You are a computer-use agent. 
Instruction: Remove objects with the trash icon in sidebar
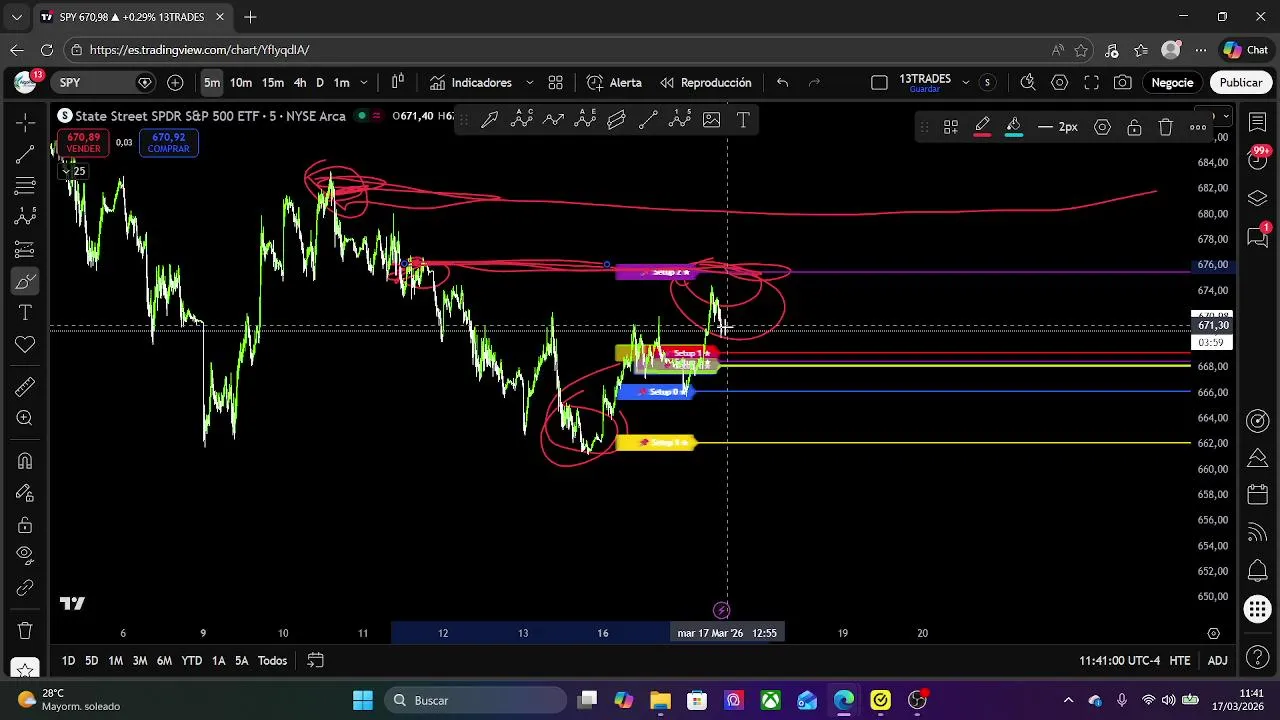[25, 631]
